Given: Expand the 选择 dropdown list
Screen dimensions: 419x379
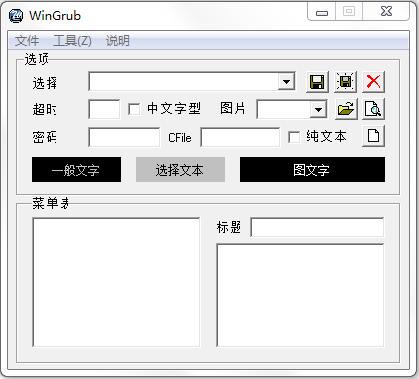Looking at the screenshot, I should coord(286,81).
